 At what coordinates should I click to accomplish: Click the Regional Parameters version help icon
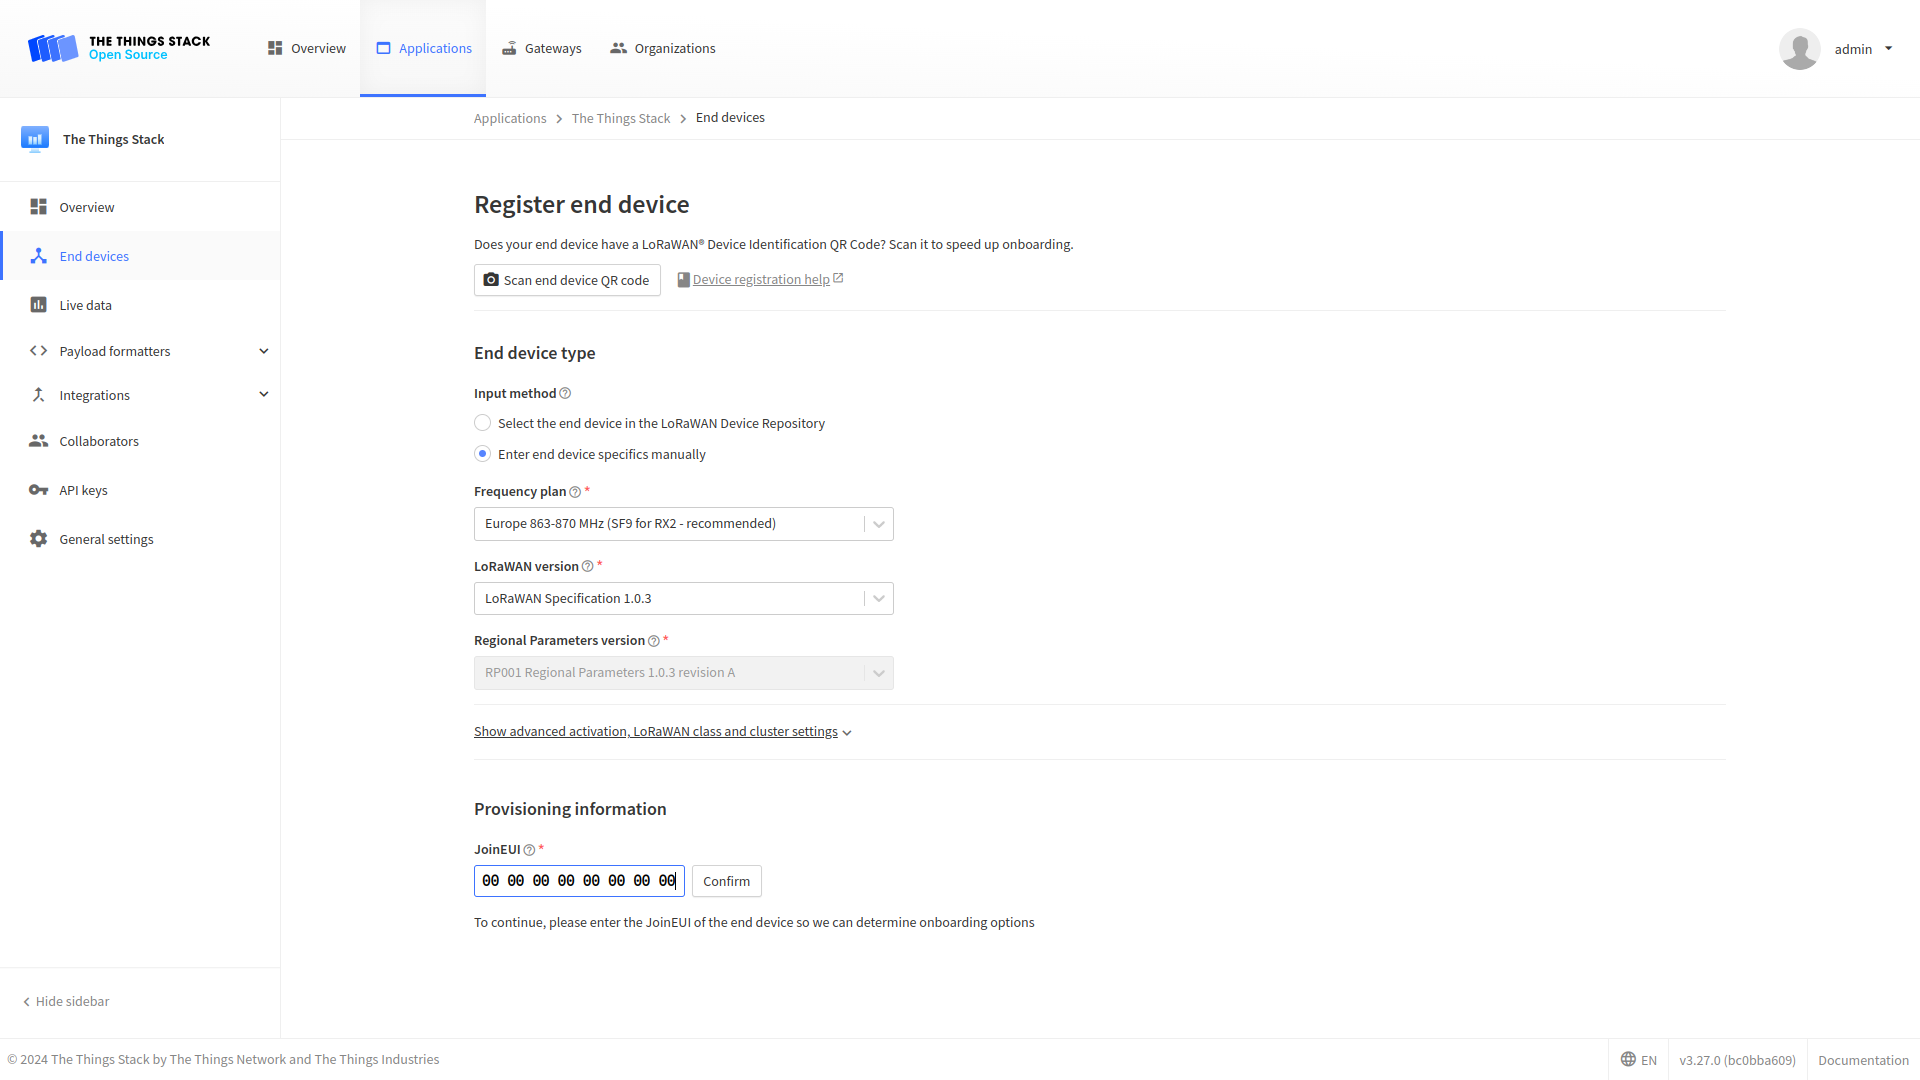point(653,641)
